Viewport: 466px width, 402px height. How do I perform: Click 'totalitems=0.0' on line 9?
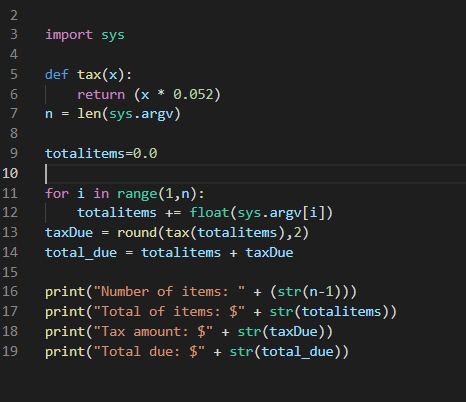point(101,154)
